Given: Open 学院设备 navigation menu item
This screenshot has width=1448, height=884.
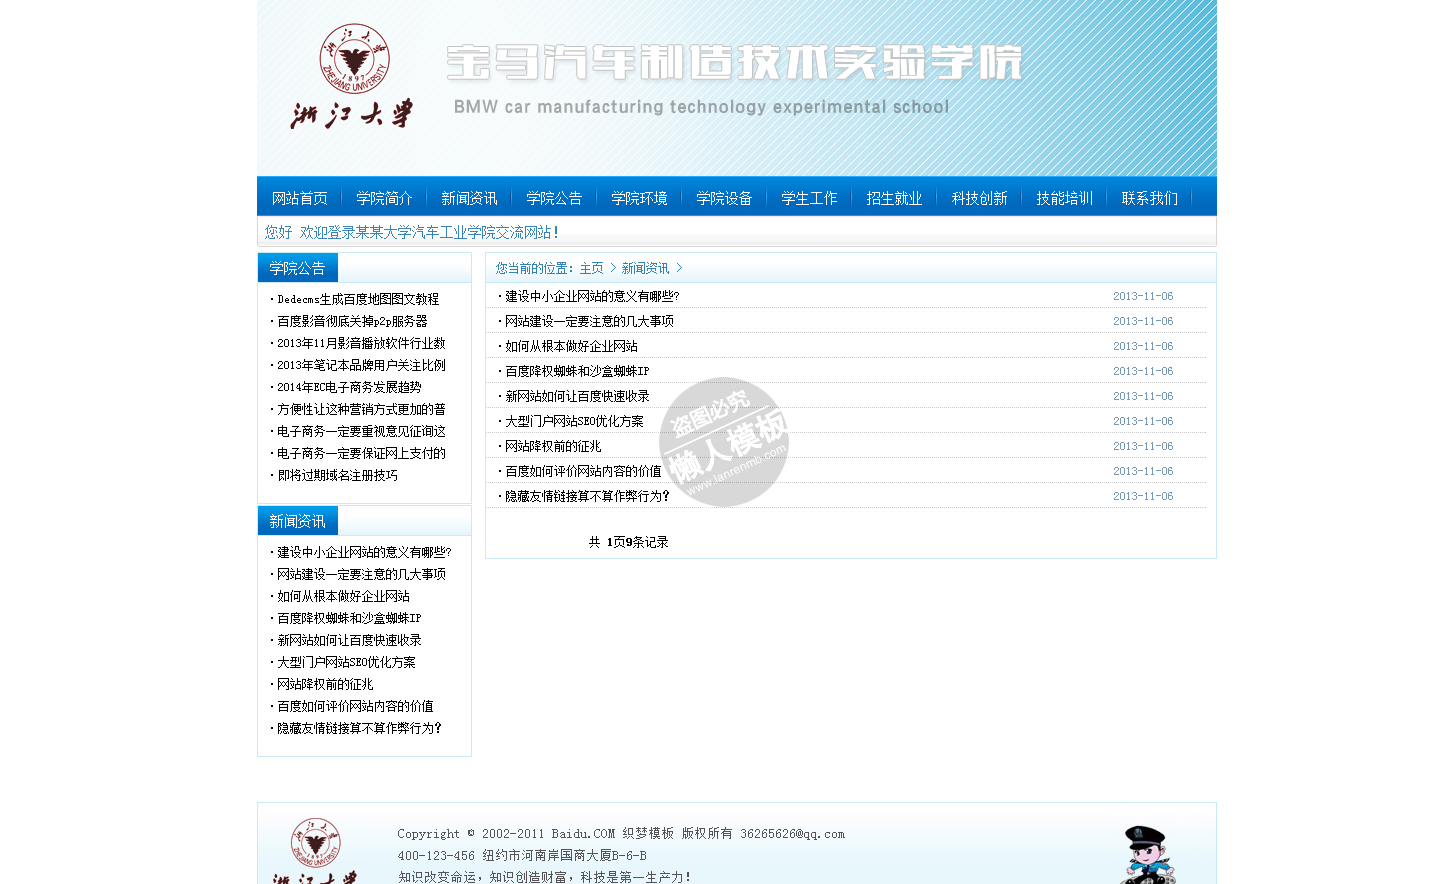Looking at the screenshot, I should point(724,198).
